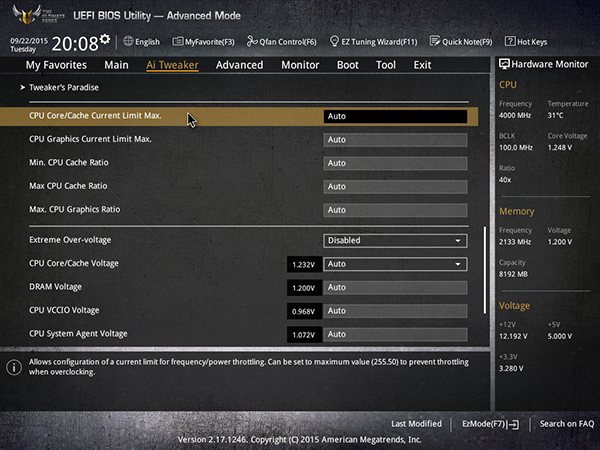This screenshot has height=450, width=600.
Task: Click the 5.000 V reading
Action: pyautogui.click(x=560, y=336)
